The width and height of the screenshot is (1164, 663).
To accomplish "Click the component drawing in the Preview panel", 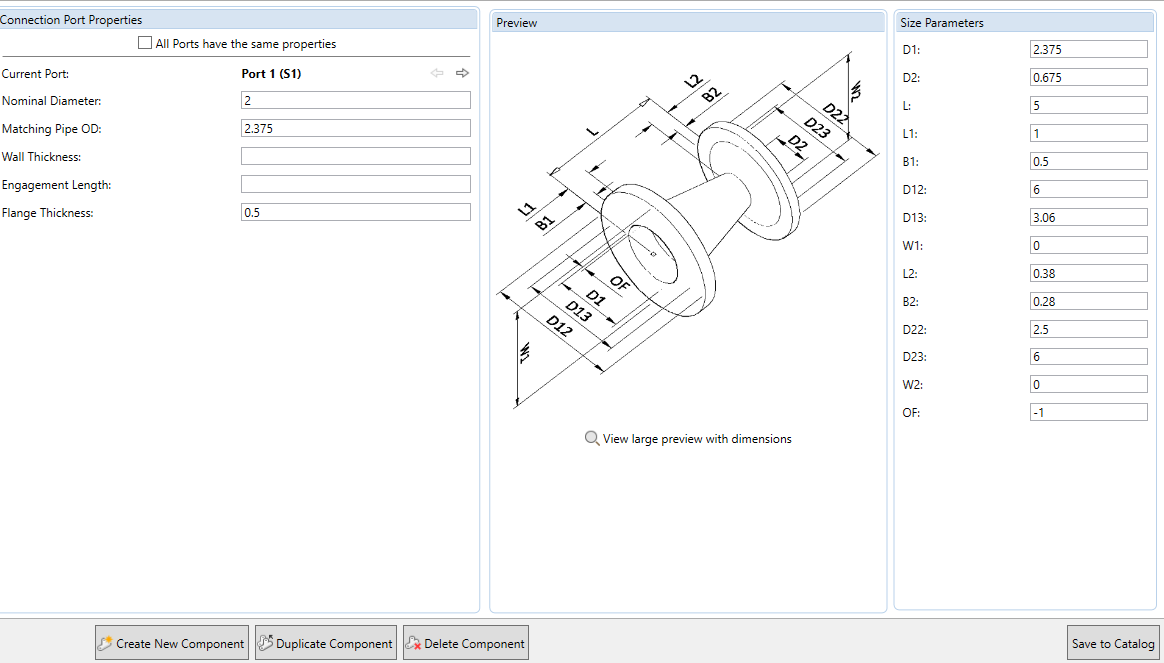I will 690,230.
